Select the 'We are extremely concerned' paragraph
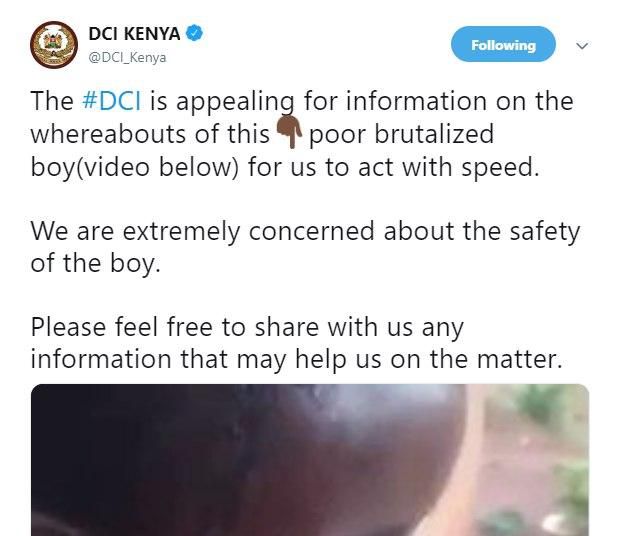623x536 pixels. [305, 247]
